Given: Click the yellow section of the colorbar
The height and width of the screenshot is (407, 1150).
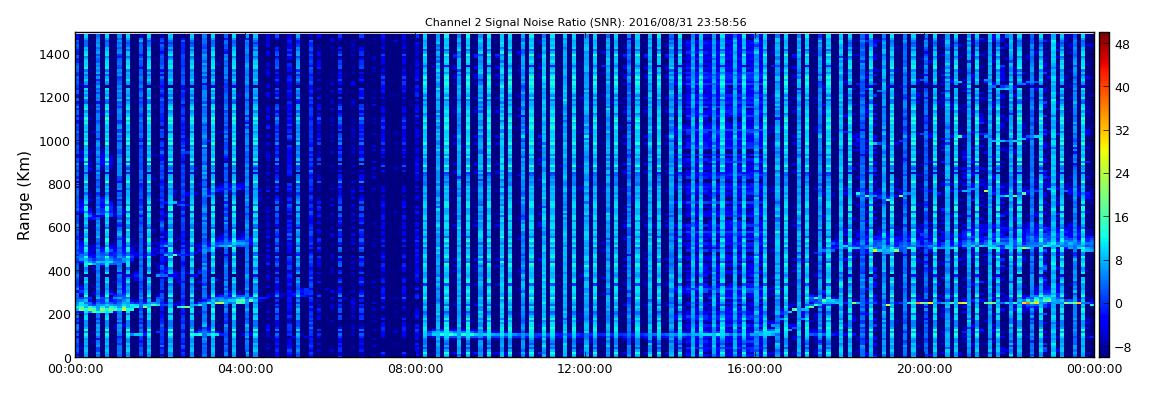Looking at the screenshot, I should coord(1104,150).
